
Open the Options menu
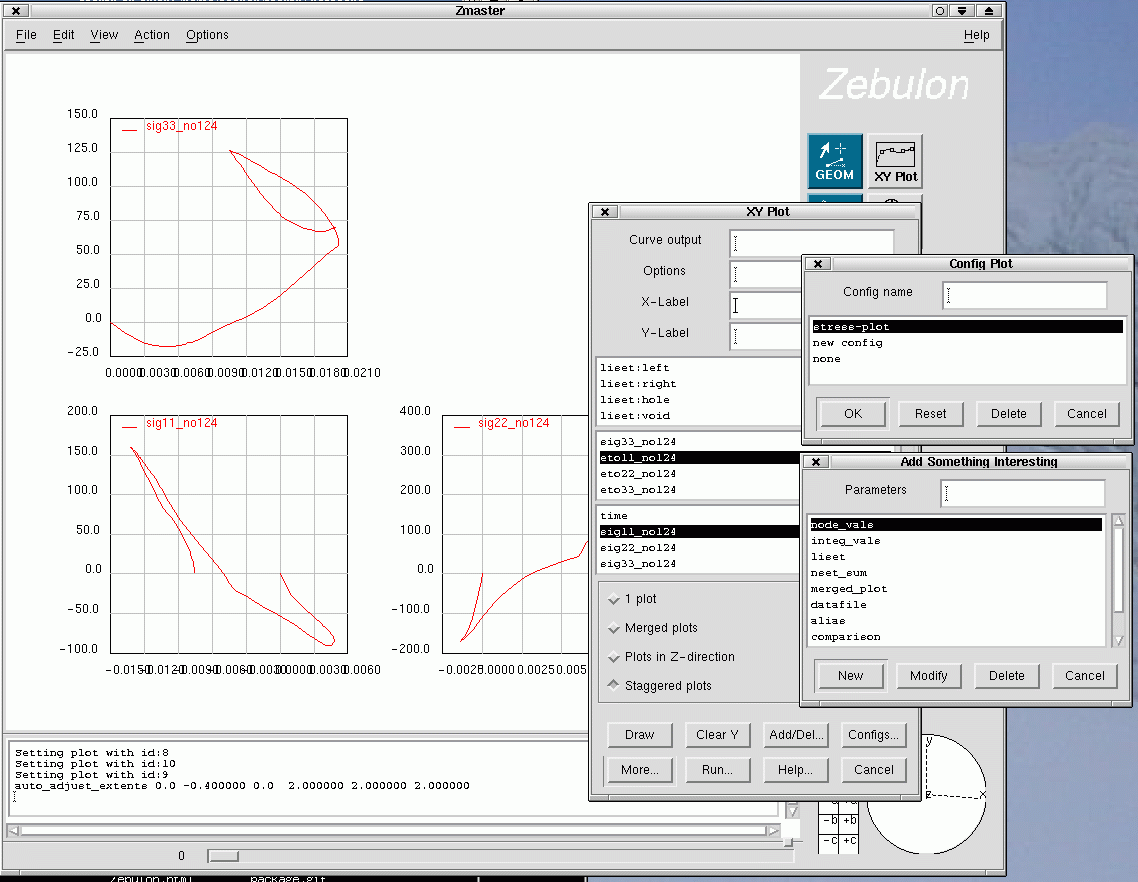pos(207,35)
